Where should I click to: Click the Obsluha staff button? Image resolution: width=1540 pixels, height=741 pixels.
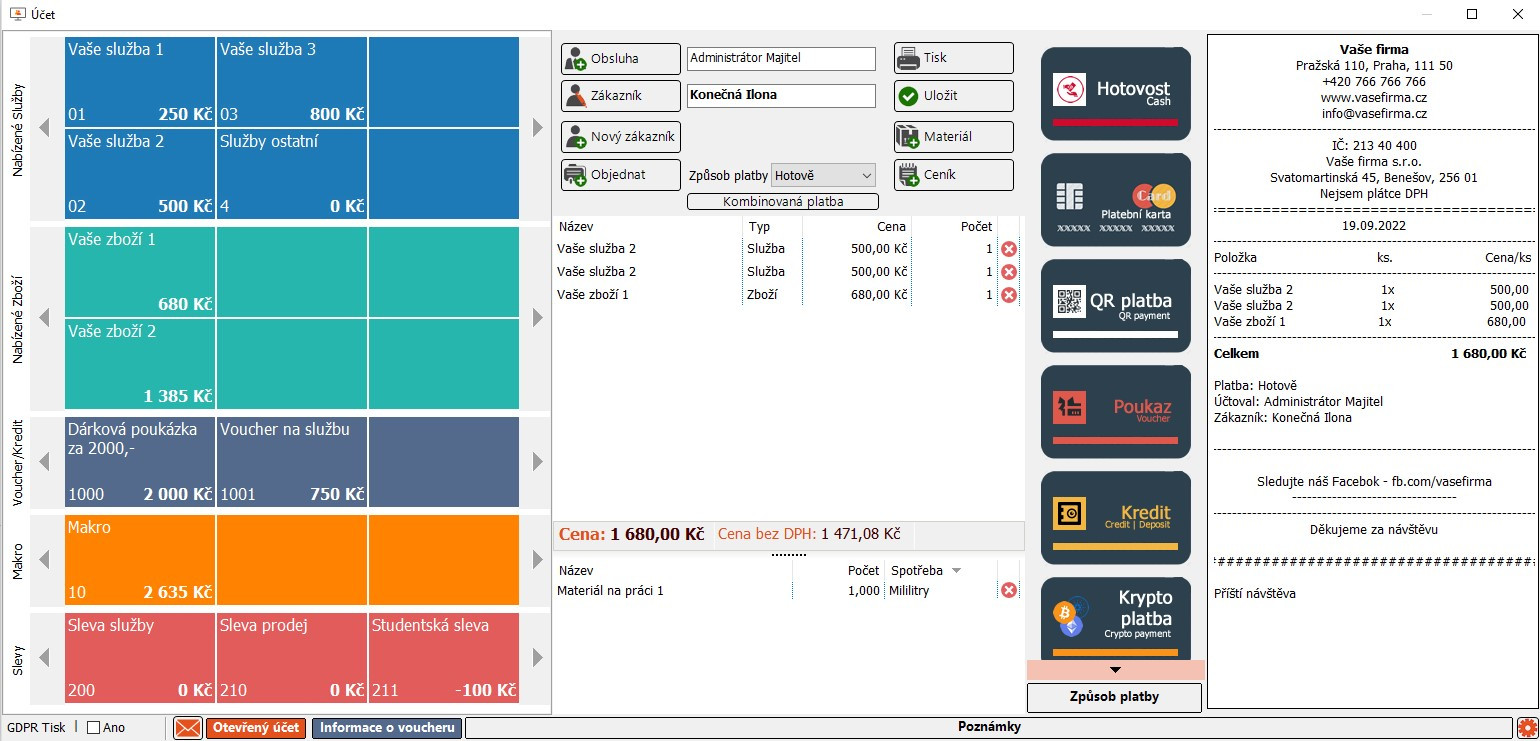coord(620,58)
